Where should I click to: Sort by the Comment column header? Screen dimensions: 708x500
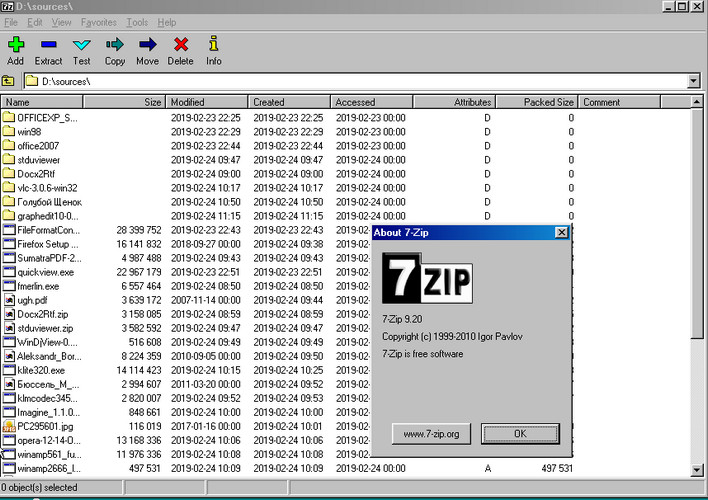[620, 102]
